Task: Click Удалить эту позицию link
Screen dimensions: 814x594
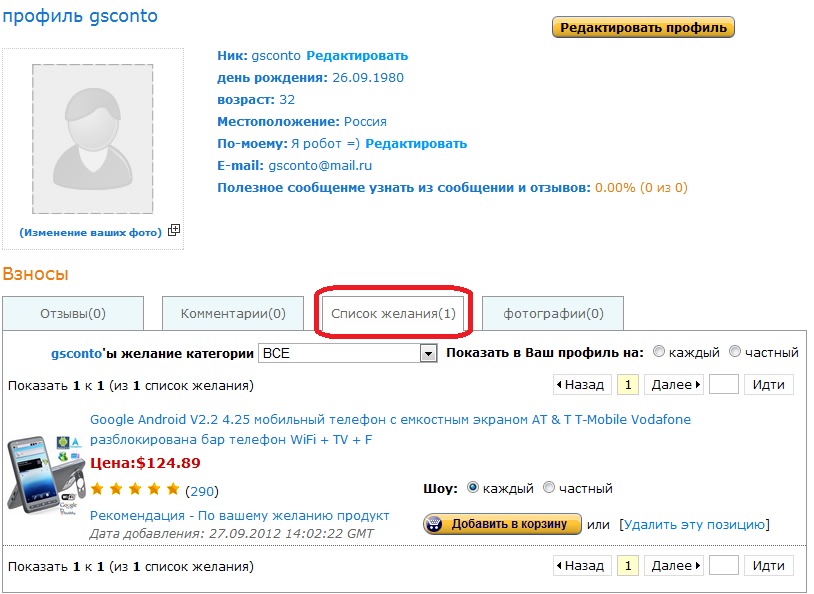Action: tap(694, 524)
